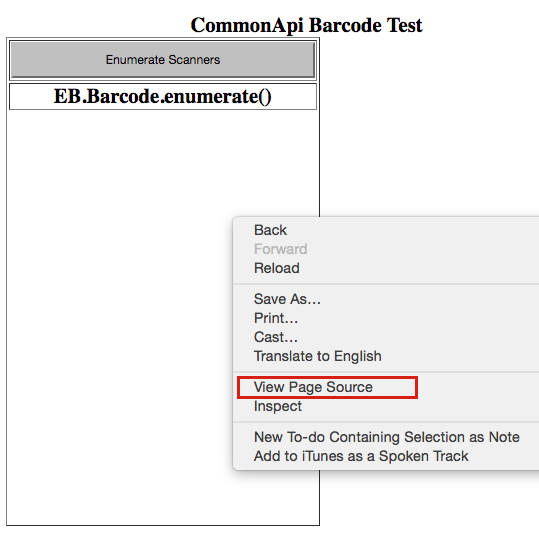
Task: Select New To-do Containing Selection as Note
Action: 386,437
